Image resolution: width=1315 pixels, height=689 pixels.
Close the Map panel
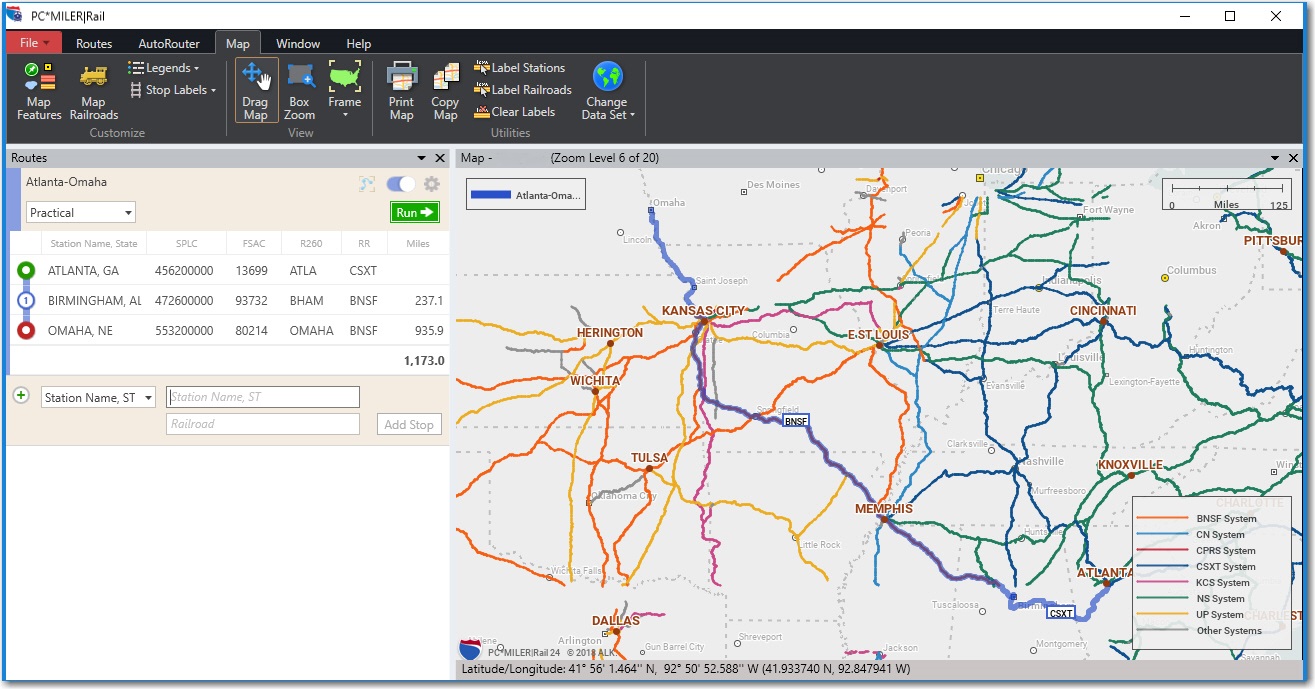1294,158
